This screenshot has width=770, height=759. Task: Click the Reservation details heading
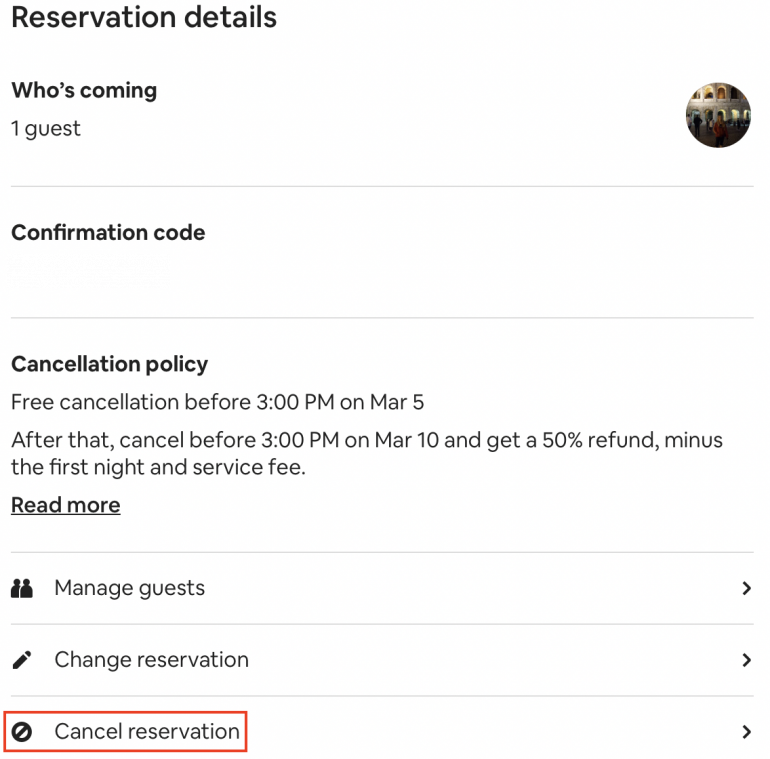coord(144,17)
